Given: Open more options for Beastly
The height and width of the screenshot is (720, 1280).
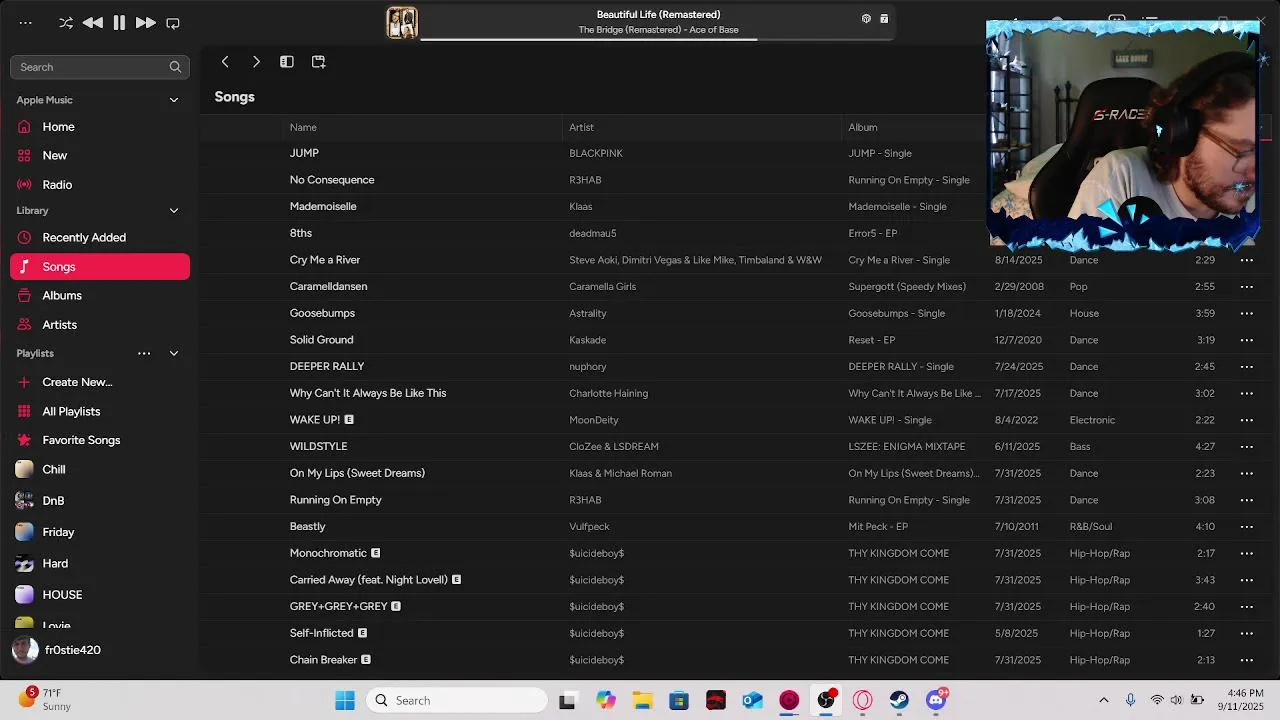Looking at the screenshot, I should pyautogui.click(x=1247, y=527).
